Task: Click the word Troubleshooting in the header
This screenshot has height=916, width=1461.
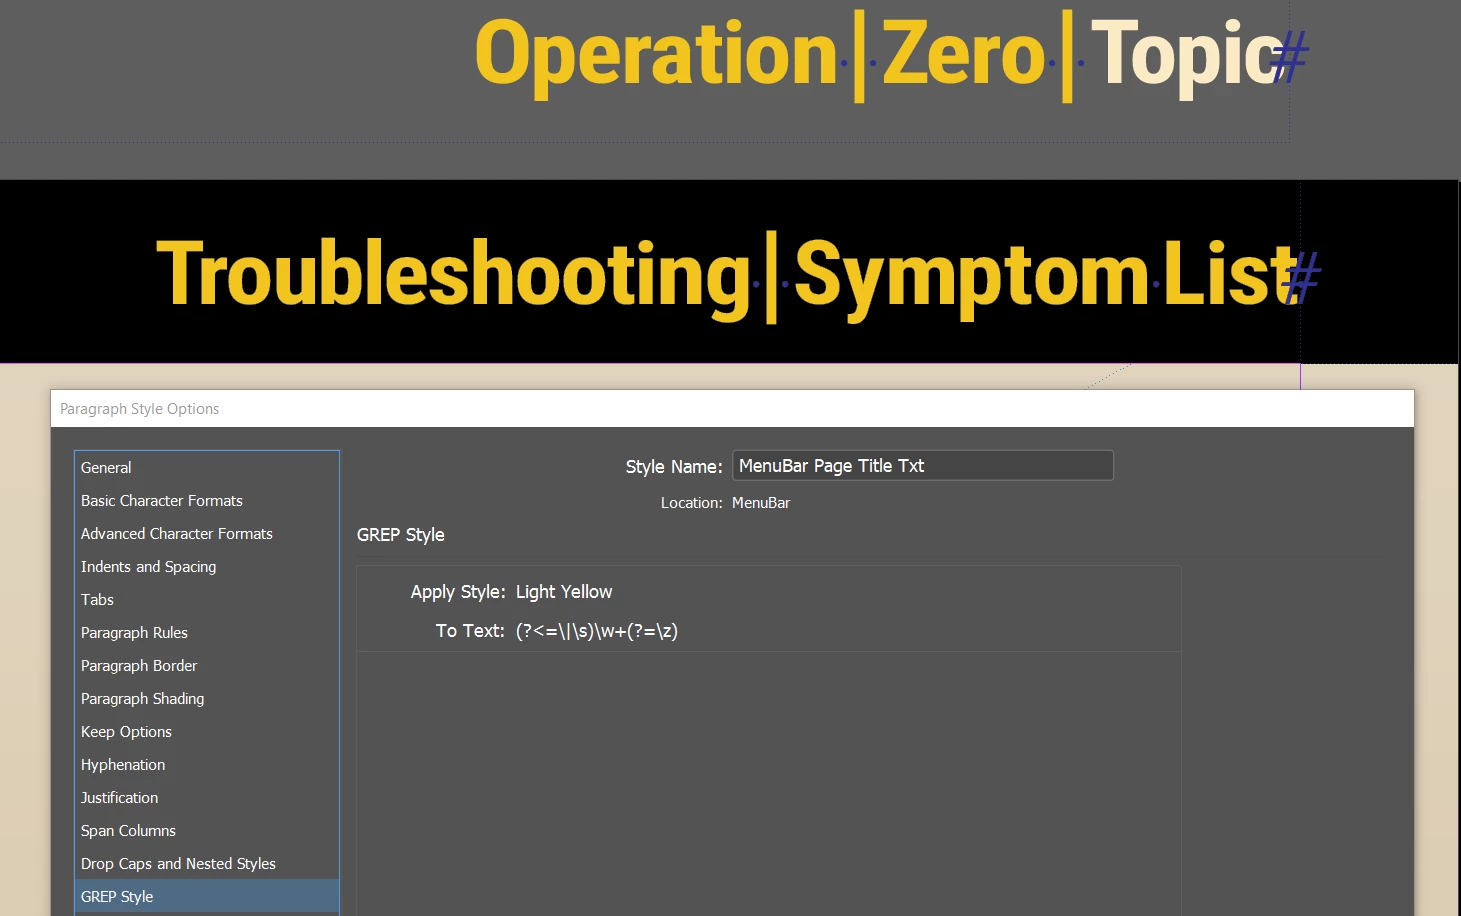Action: 453,278
